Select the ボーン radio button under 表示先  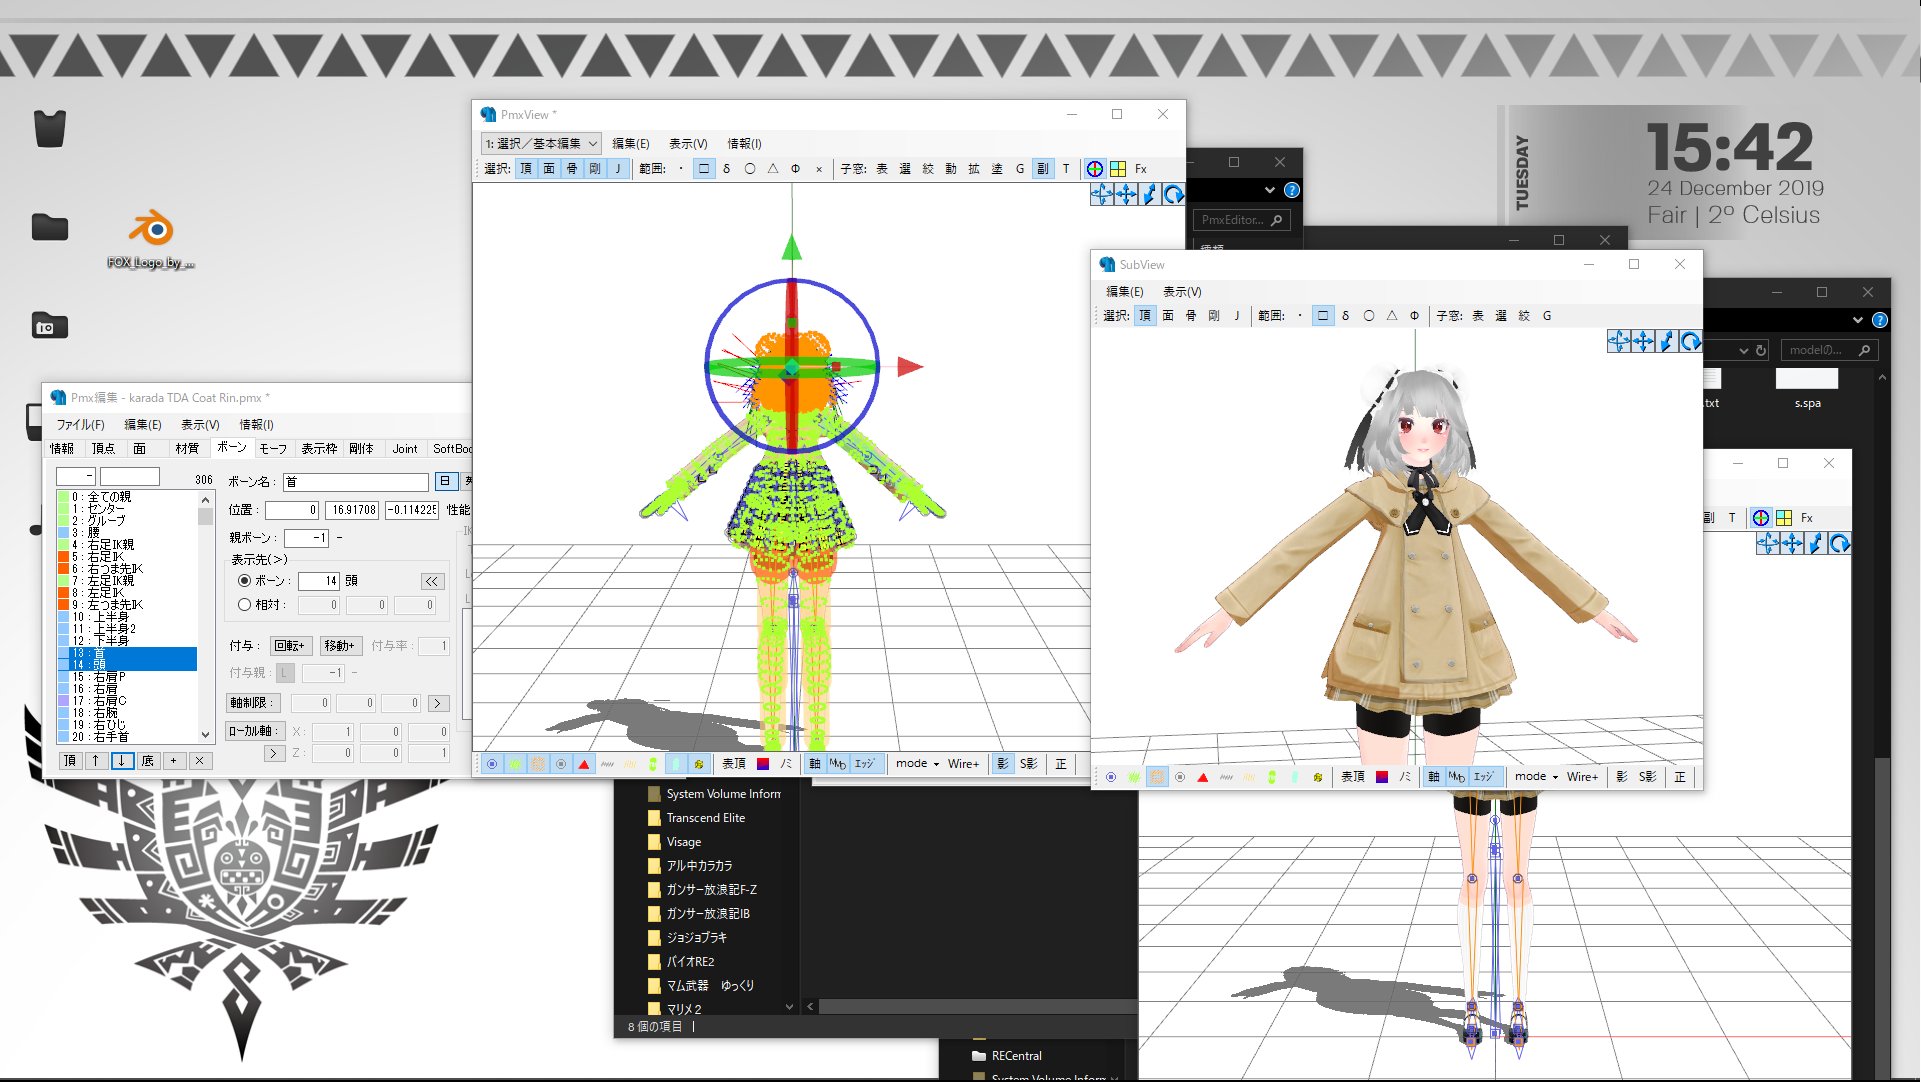click(244, 581)
